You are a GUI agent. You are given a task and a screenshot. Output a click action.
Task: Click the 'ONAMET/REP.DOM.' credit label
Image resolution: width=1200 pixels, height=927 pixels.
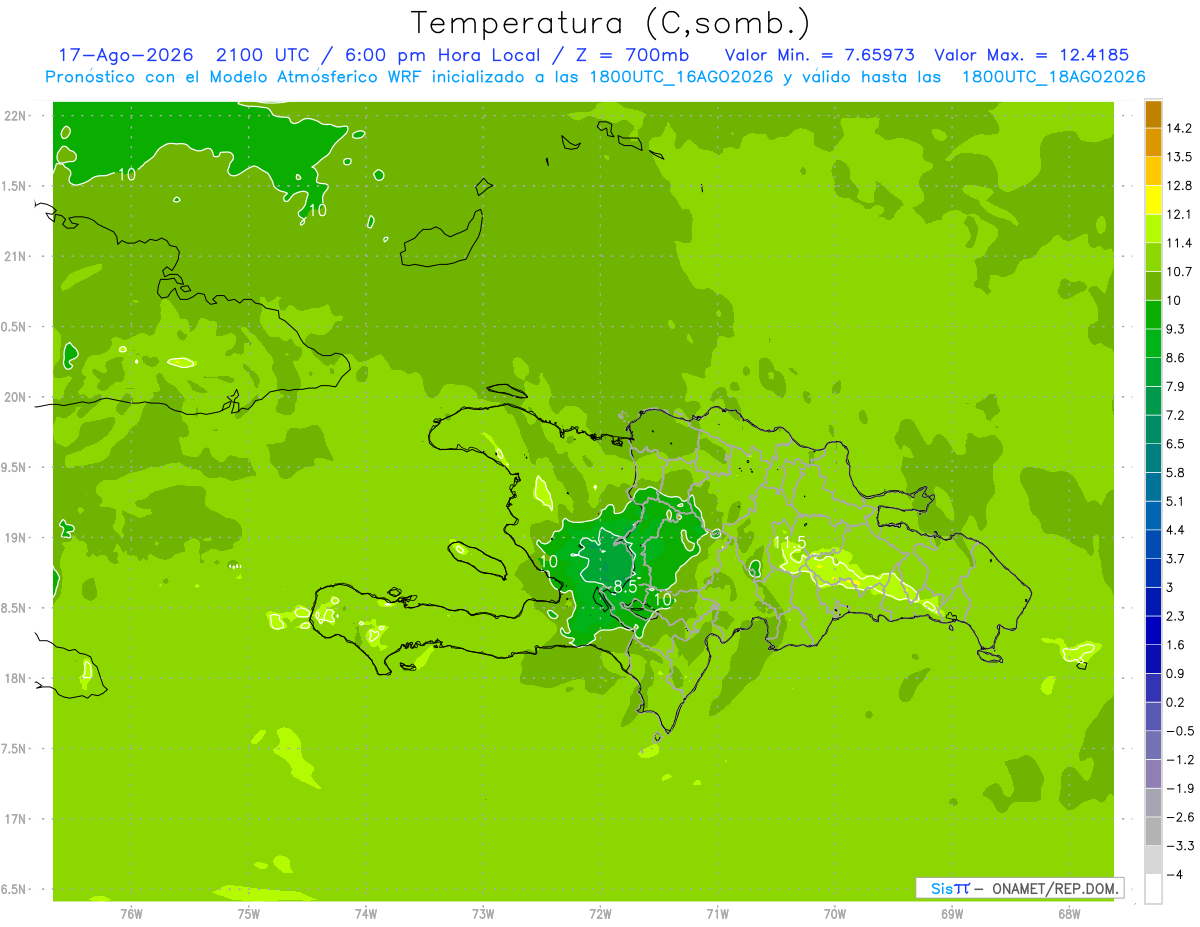point(1057,888)
